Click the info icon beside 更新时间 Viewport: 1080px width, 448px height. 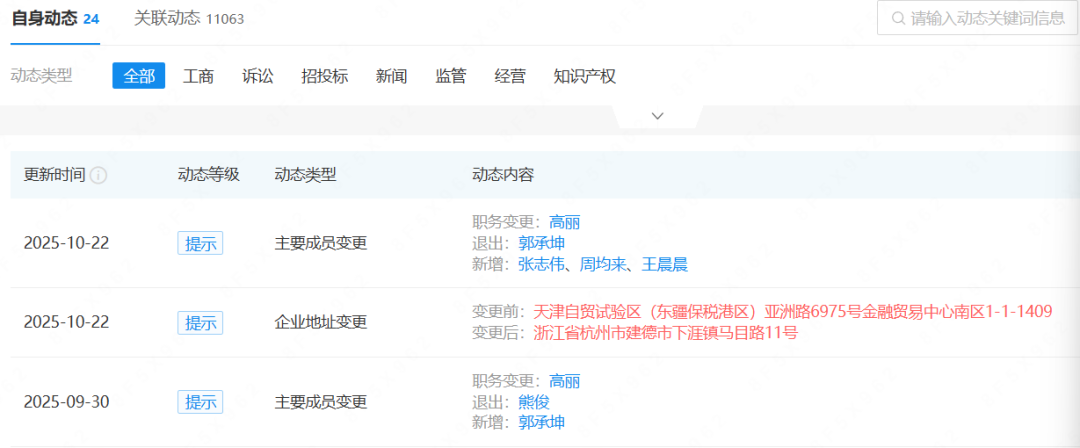[x=98, y=175]
